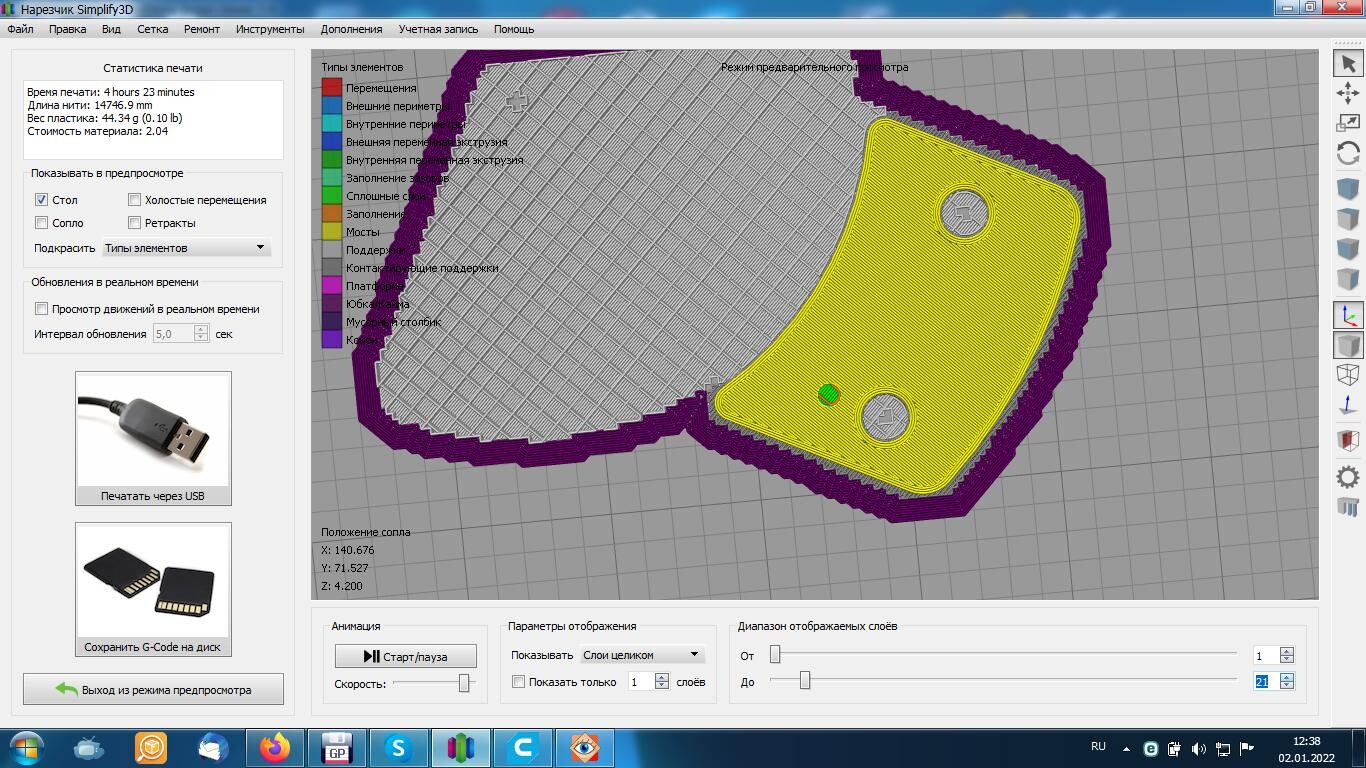This screenshot has width=1366, height=768.
Task: Click Выход из режима предпросмотра button
Action: [153, 689]
